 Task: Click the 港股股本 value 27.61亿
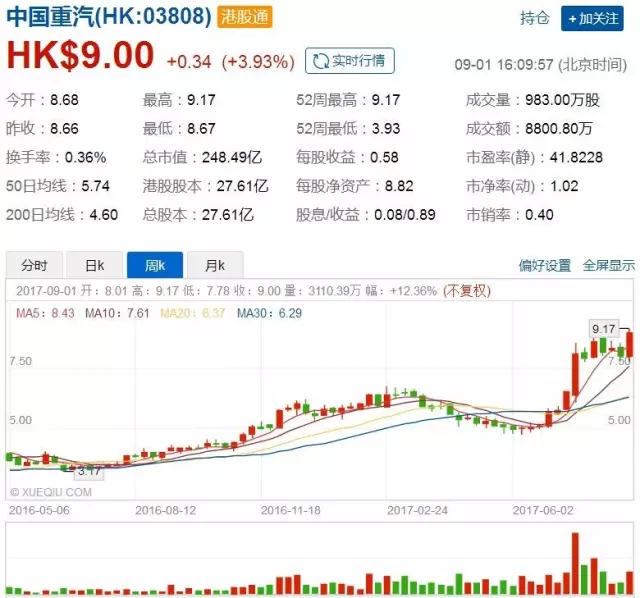point(242,186)
